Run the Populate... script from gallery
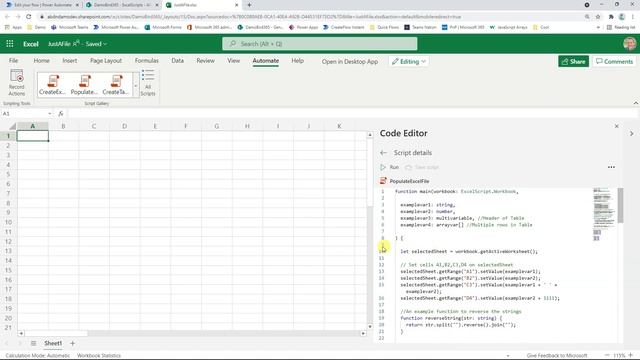Viewport: 640px width, 360px height. pos(84,85)
